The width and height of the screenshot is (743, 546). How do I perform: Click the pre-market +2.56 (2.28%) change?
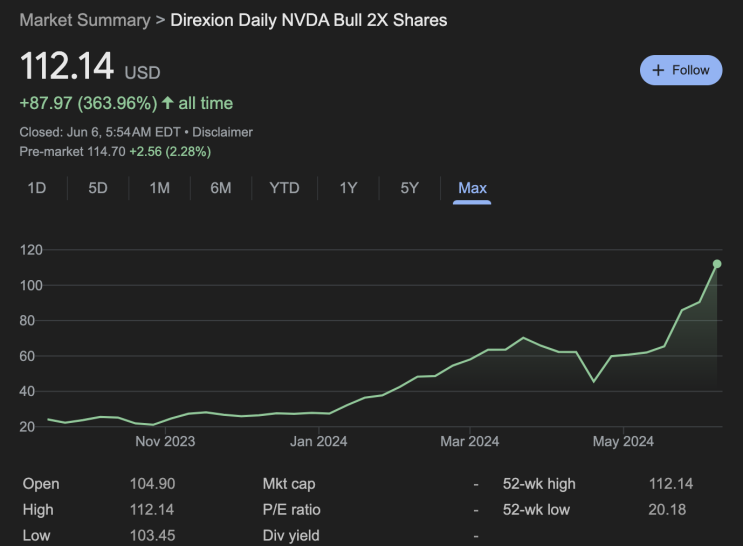tap(170, 152)
